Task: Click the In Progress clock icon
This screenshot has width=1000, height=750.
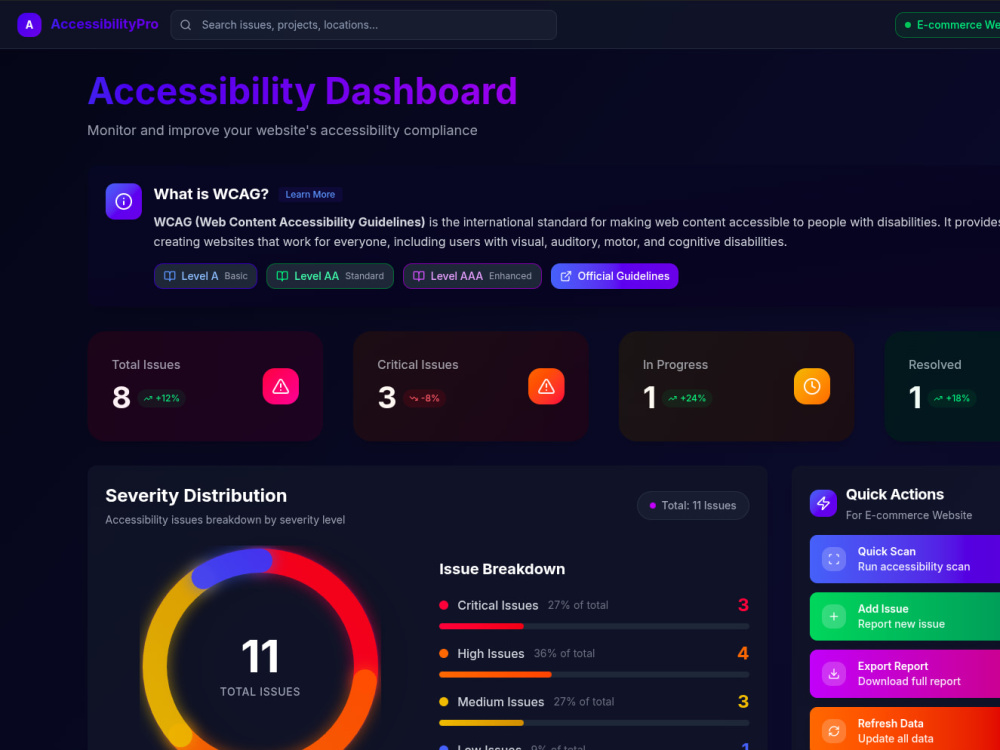Action: [812, 386]
